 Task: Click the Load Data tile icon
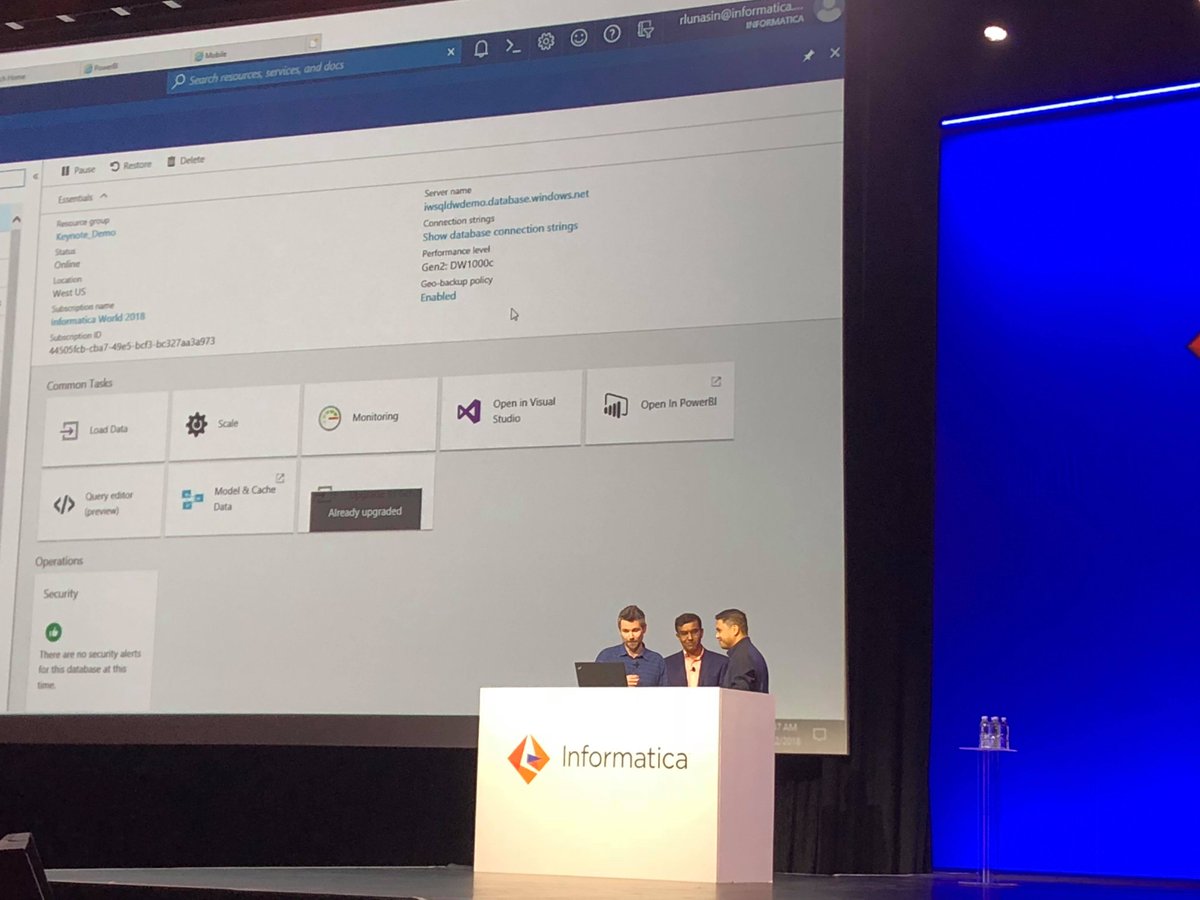pyautogui.click(x=69, y=431)
